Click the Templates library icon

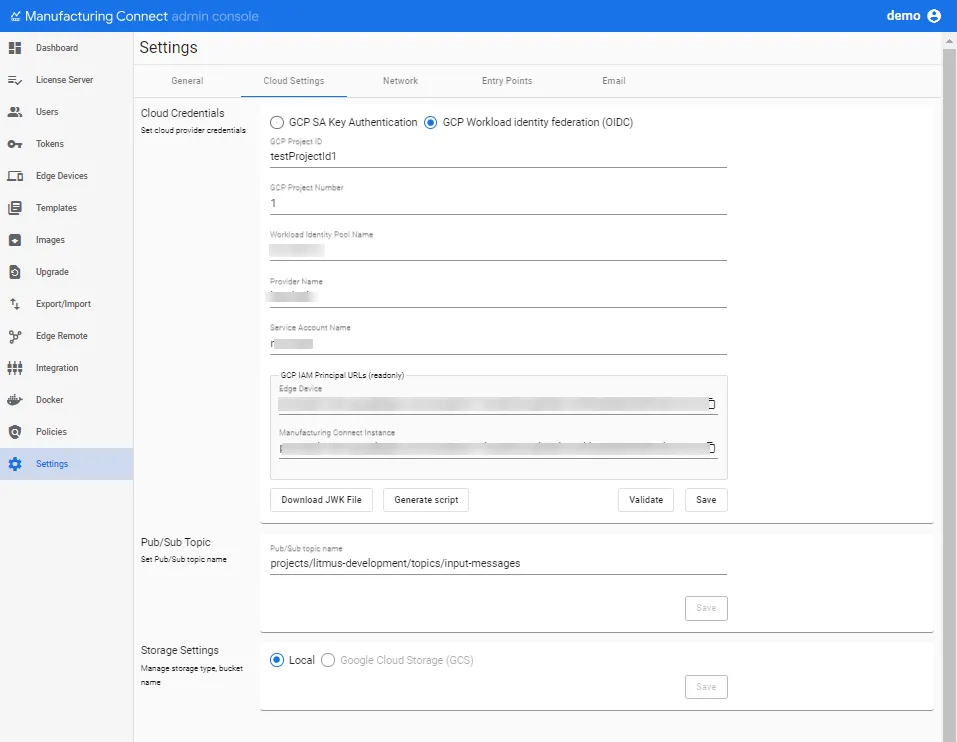click(15, 208)
